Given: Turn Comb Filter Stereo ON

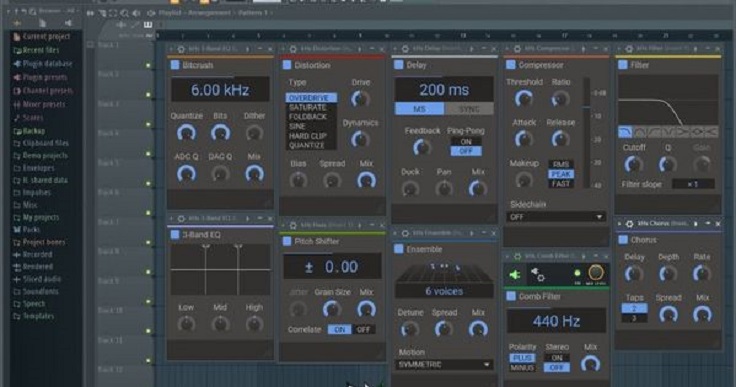Looking at the screenshot, I should tap(557, 357).
